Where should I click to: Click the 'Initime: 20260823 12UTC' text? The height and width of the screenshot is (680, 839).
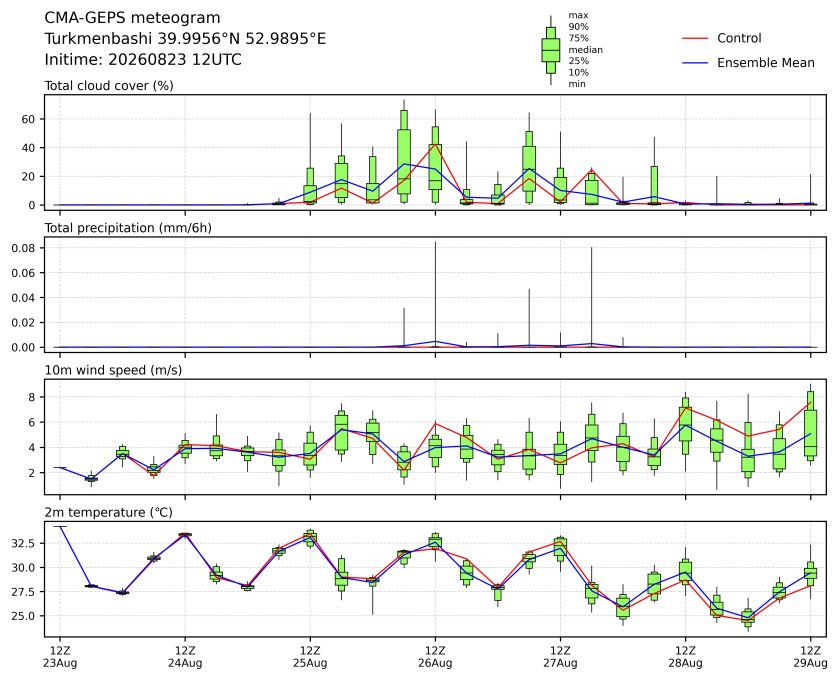[x=143, y=59]
